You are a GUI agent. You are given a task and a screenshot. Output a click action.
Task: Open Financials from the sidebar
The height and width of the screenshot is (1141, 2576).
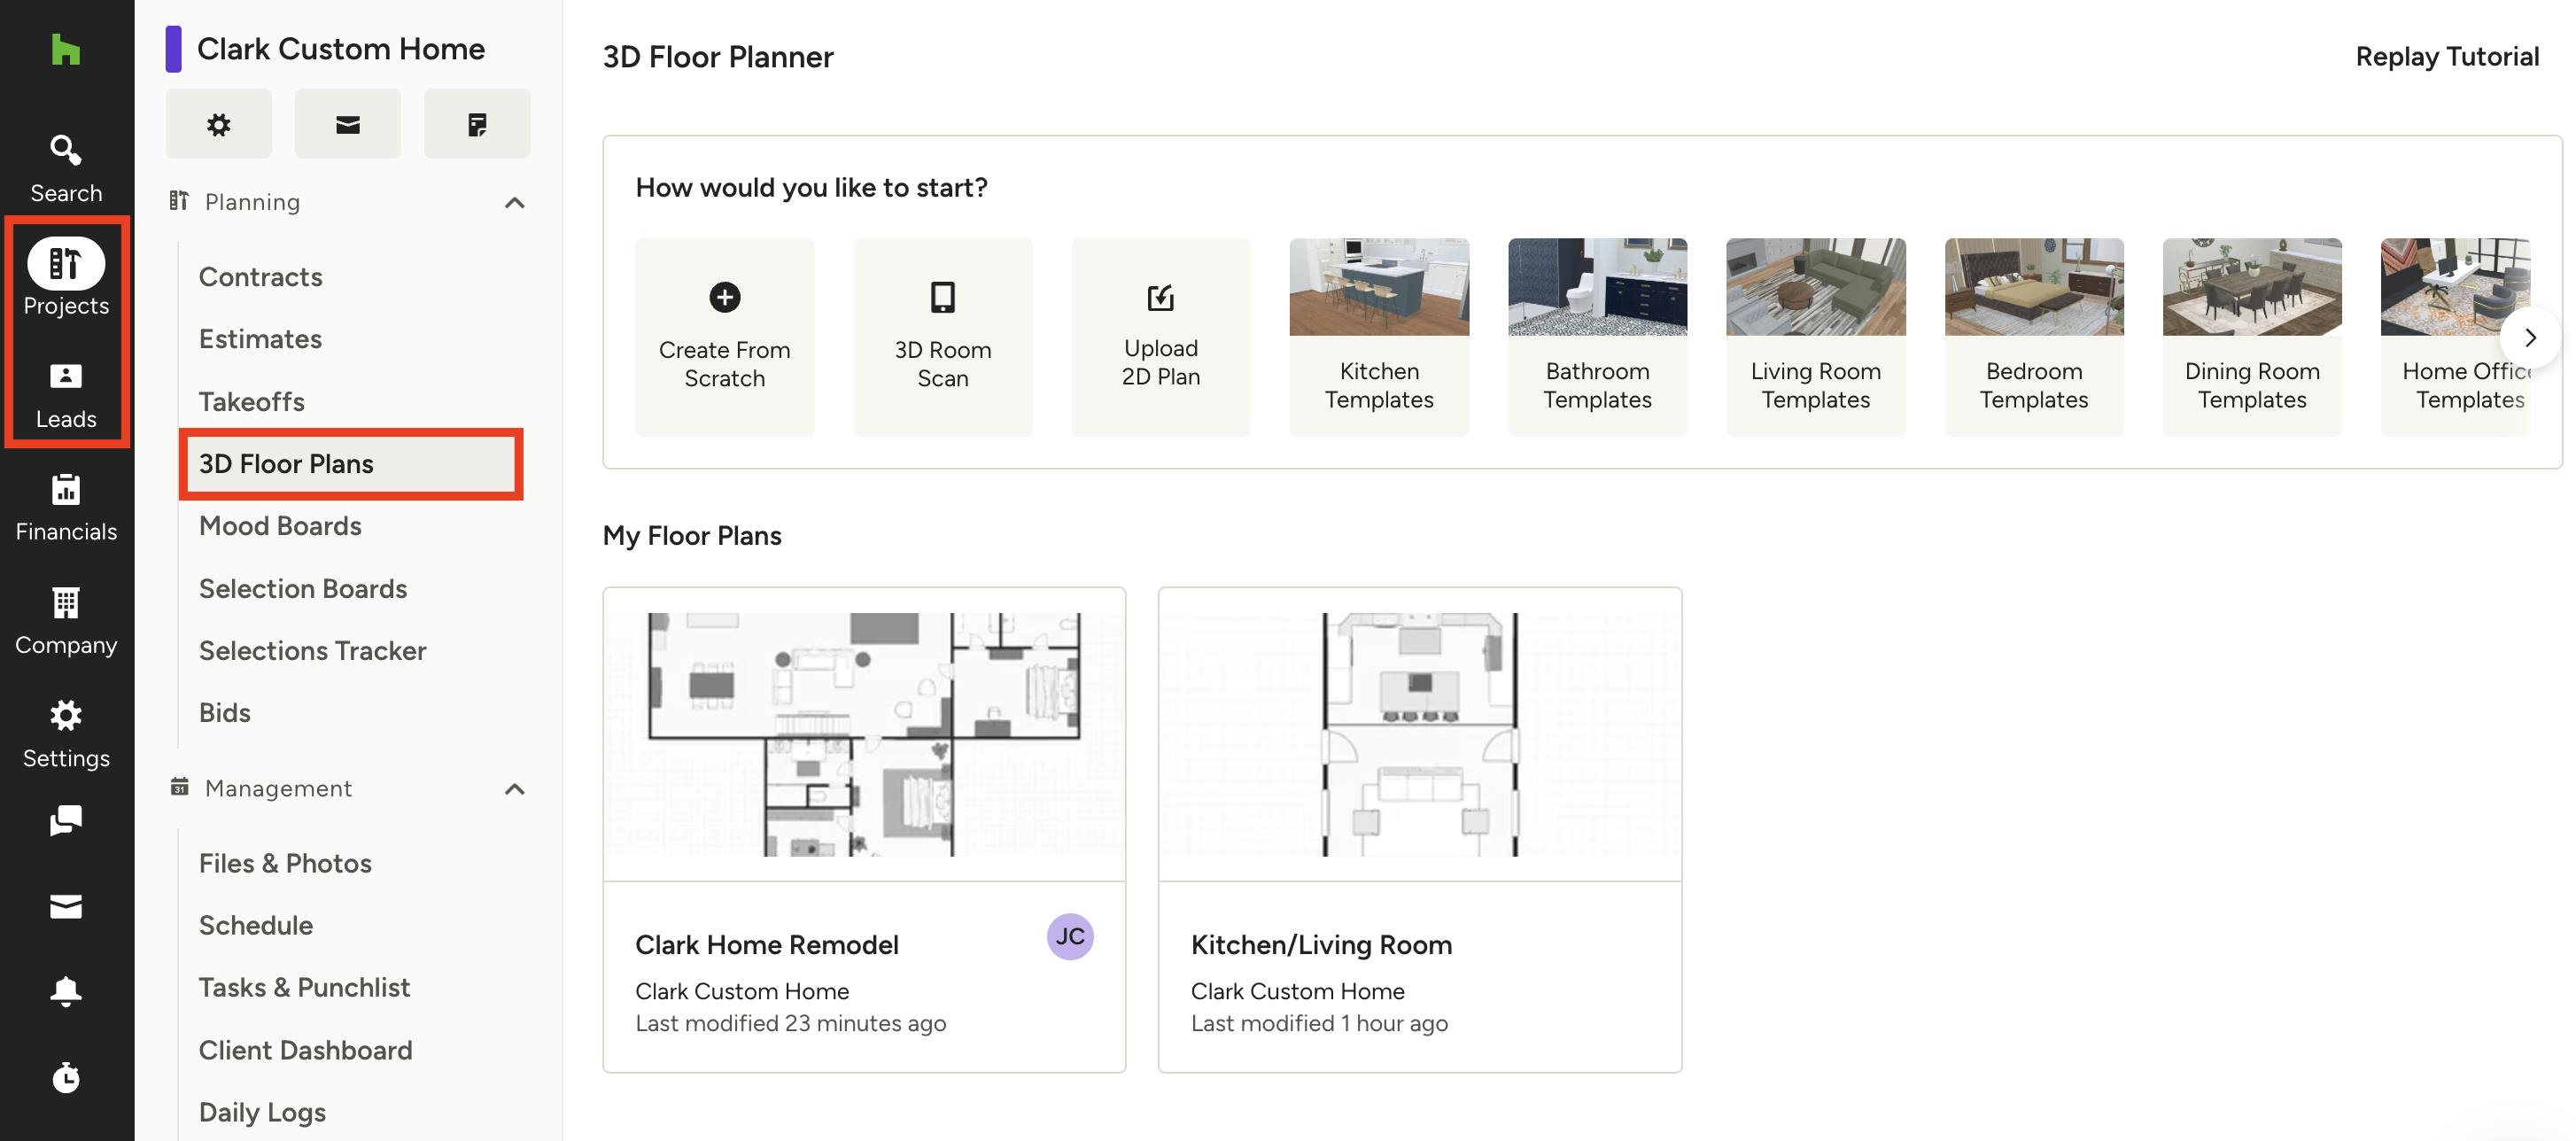(66, 508)
